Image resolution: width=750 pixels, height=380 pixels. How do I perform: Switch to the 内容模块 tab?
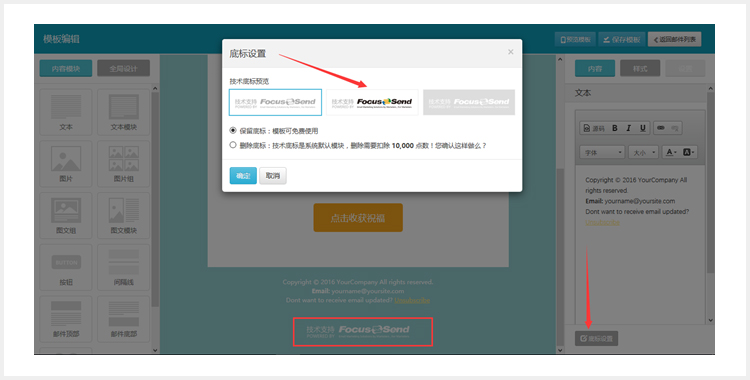coord(66,68)
